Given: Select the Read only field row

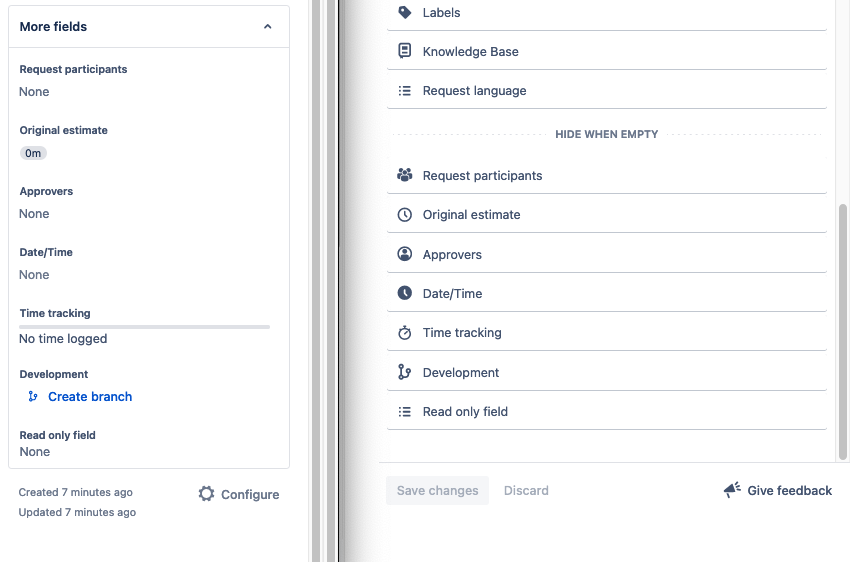Looking at the screenshot, I should (607, 411).
